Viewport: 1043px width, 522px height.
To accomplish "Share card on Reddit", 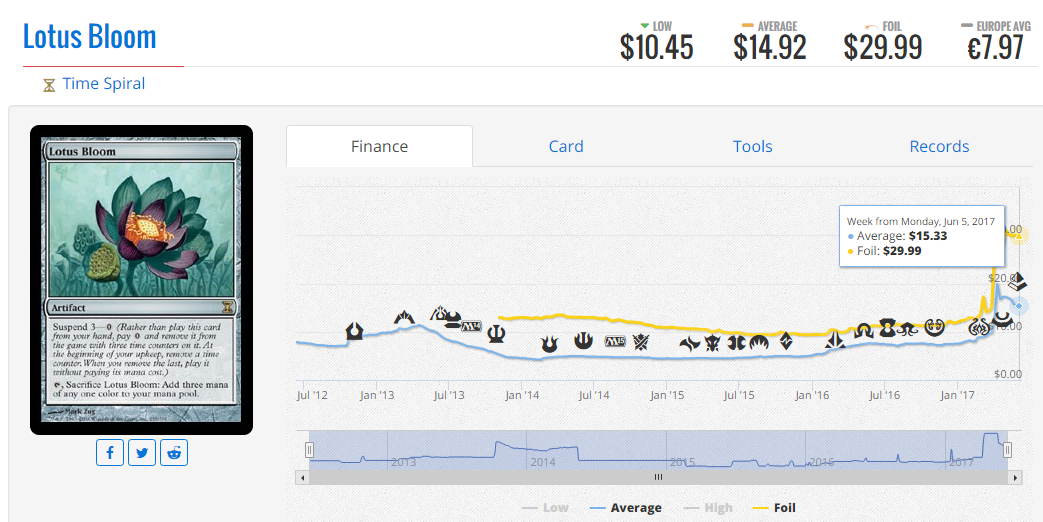I will coord(175,453).
